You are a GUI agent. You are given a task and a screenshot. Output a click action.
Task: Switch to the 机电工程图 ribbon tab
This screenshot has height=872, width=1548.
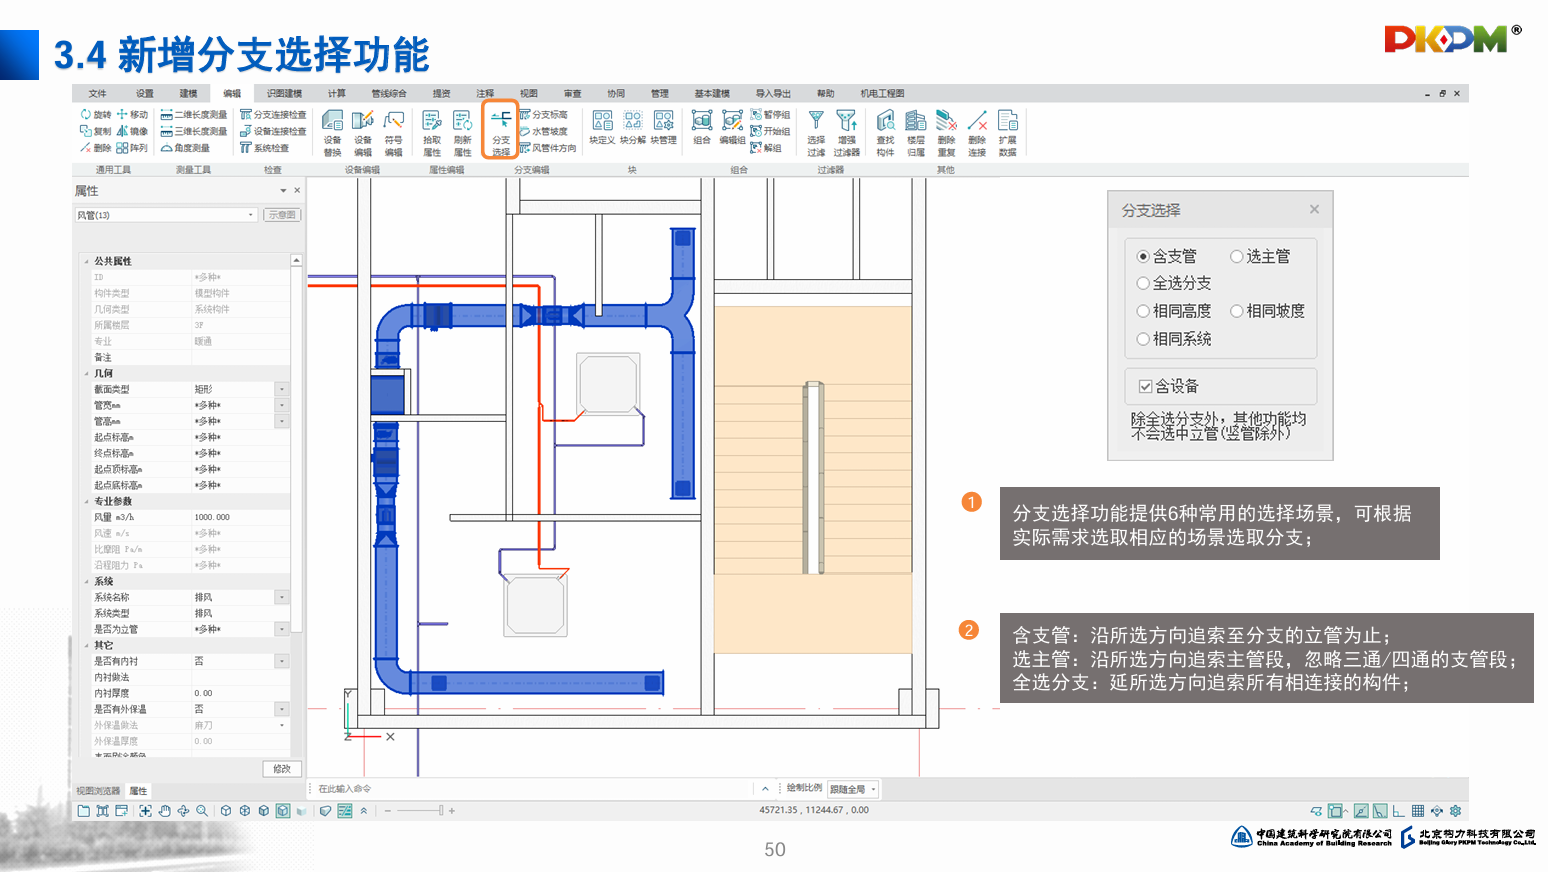pos(882,93)
